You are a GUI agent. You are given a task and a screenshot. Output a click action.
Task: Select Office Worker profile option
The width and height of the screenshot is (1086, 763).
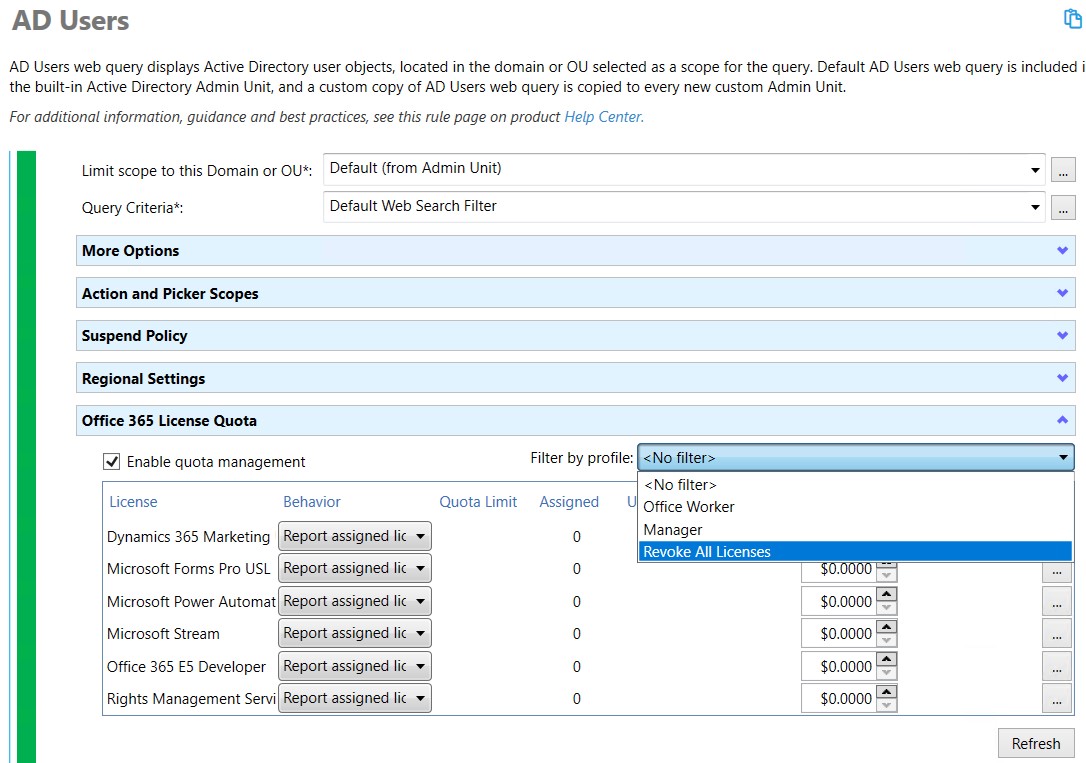[855, 507]
